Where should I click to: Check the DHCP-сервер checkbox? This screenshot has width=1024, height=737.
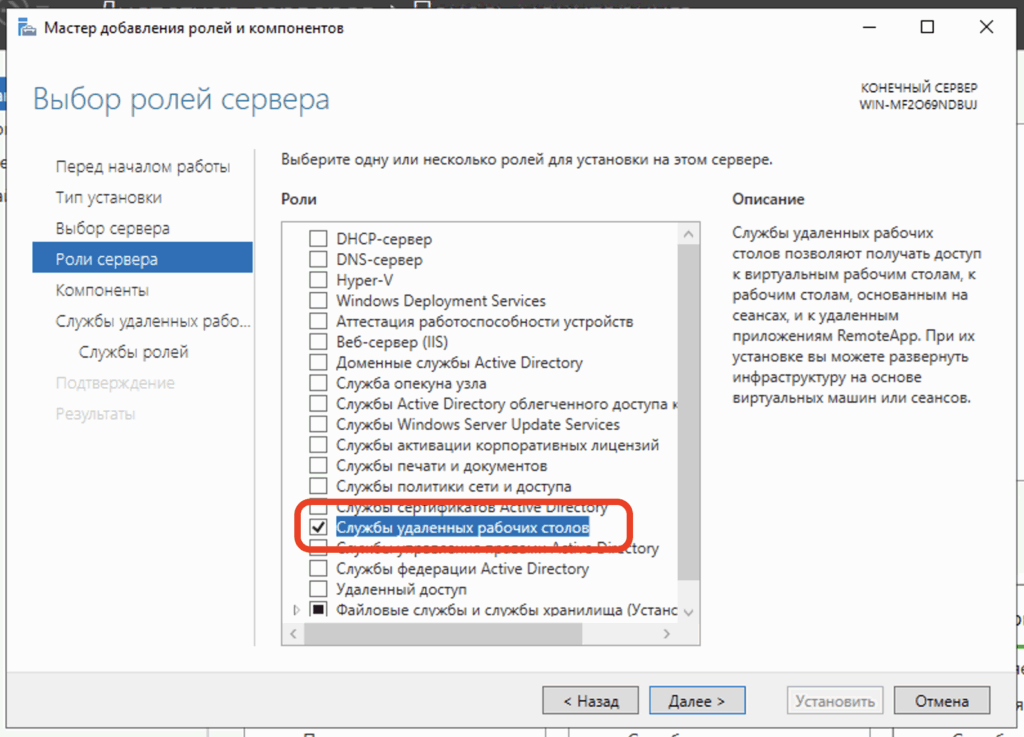(318, 239)
